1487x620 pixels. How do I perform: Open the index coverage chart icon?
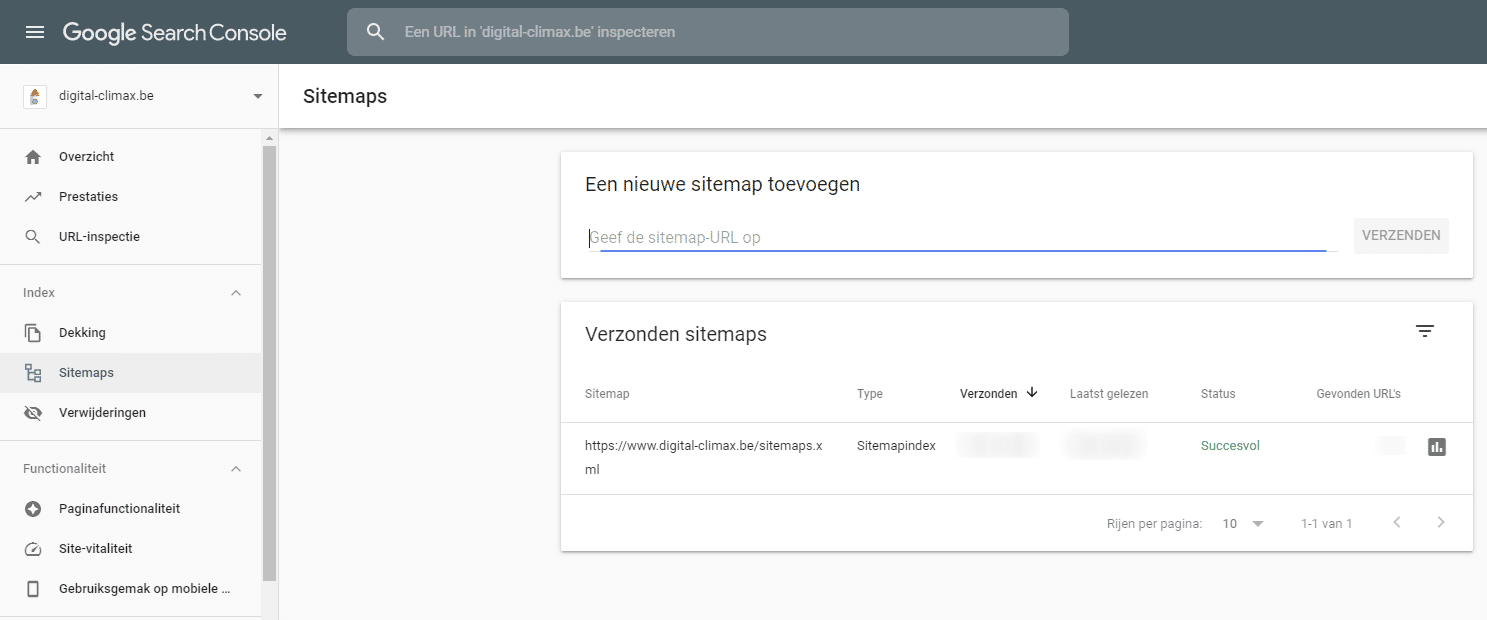tap(1437, 447)
